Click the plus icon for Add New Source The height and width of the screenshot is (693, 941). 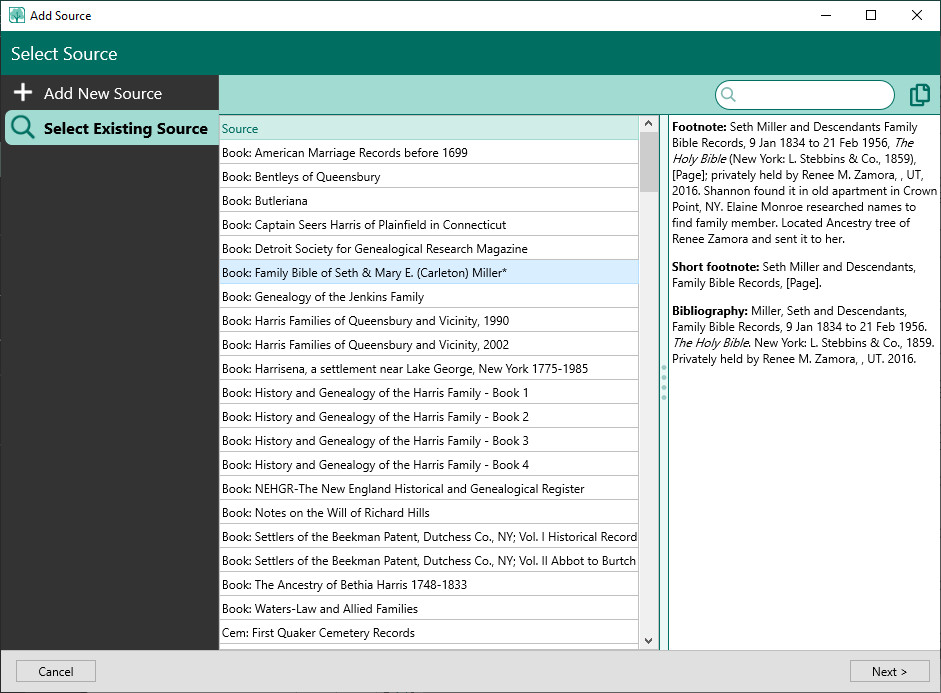(x=23, y=93)
